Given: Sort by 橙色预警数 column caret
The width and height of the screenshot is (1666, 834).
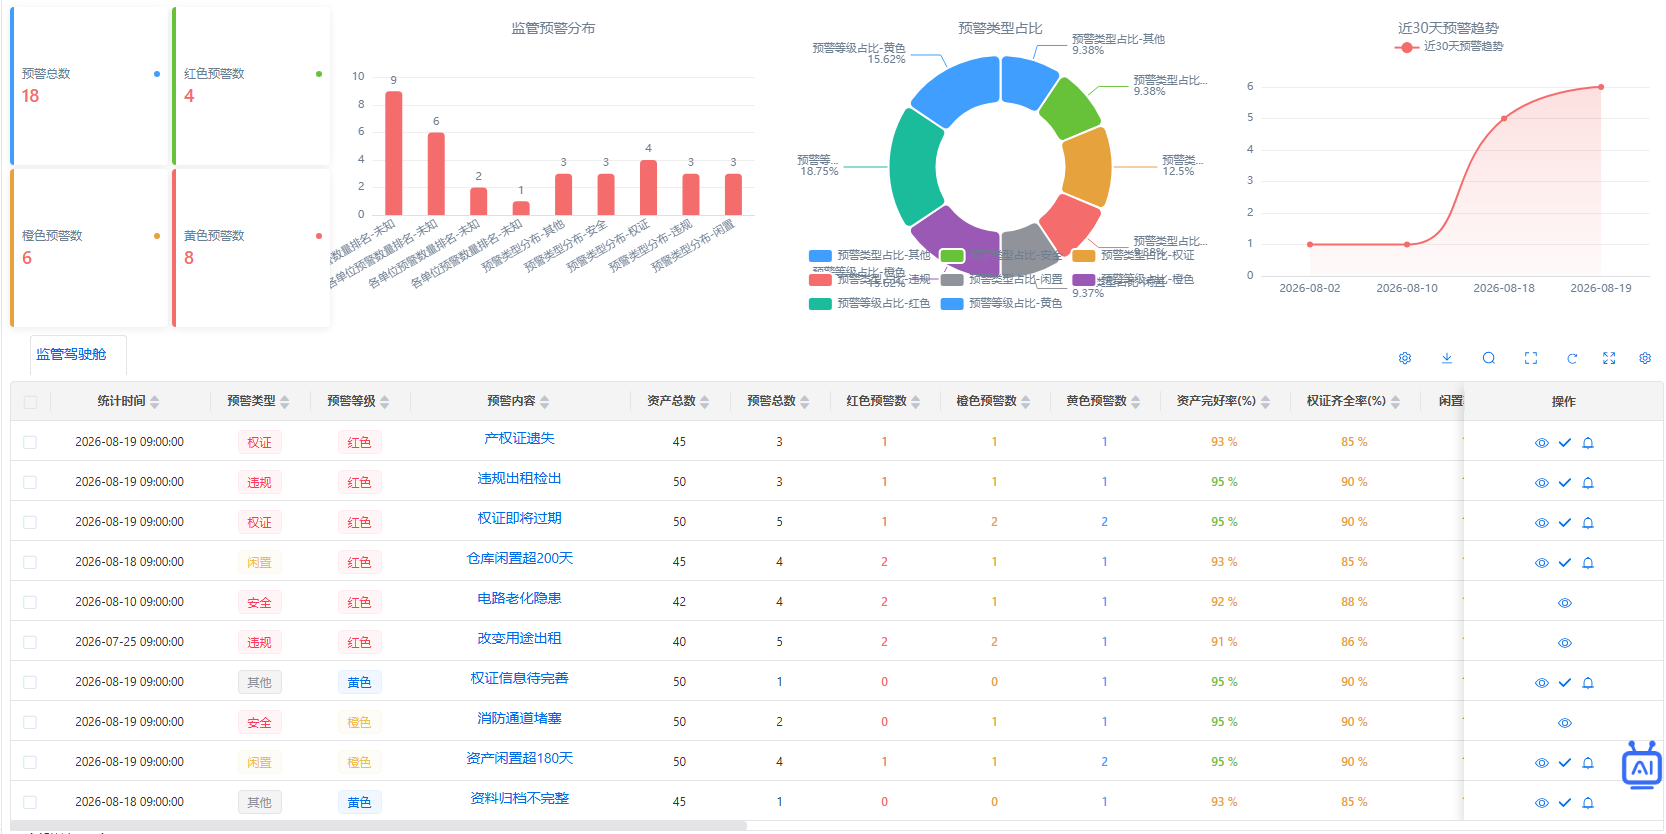Looking at the screenshot, I should coord(1026,402).
